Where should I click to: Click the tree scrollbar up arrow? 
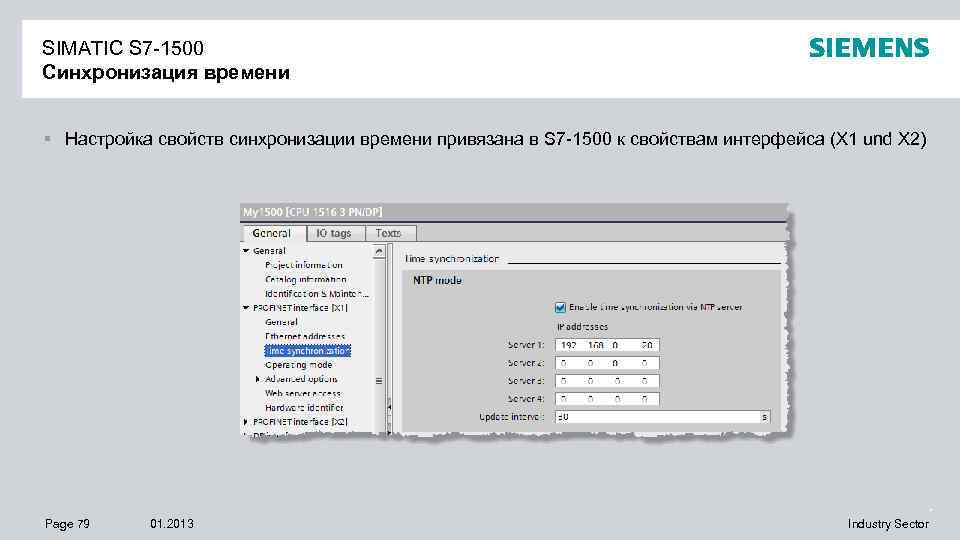[379, 252]
